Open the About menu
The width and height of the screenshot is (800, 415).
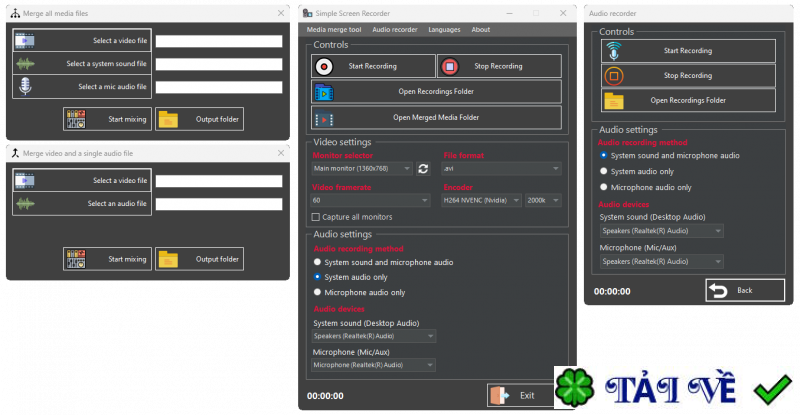click(x=481, y=30)
